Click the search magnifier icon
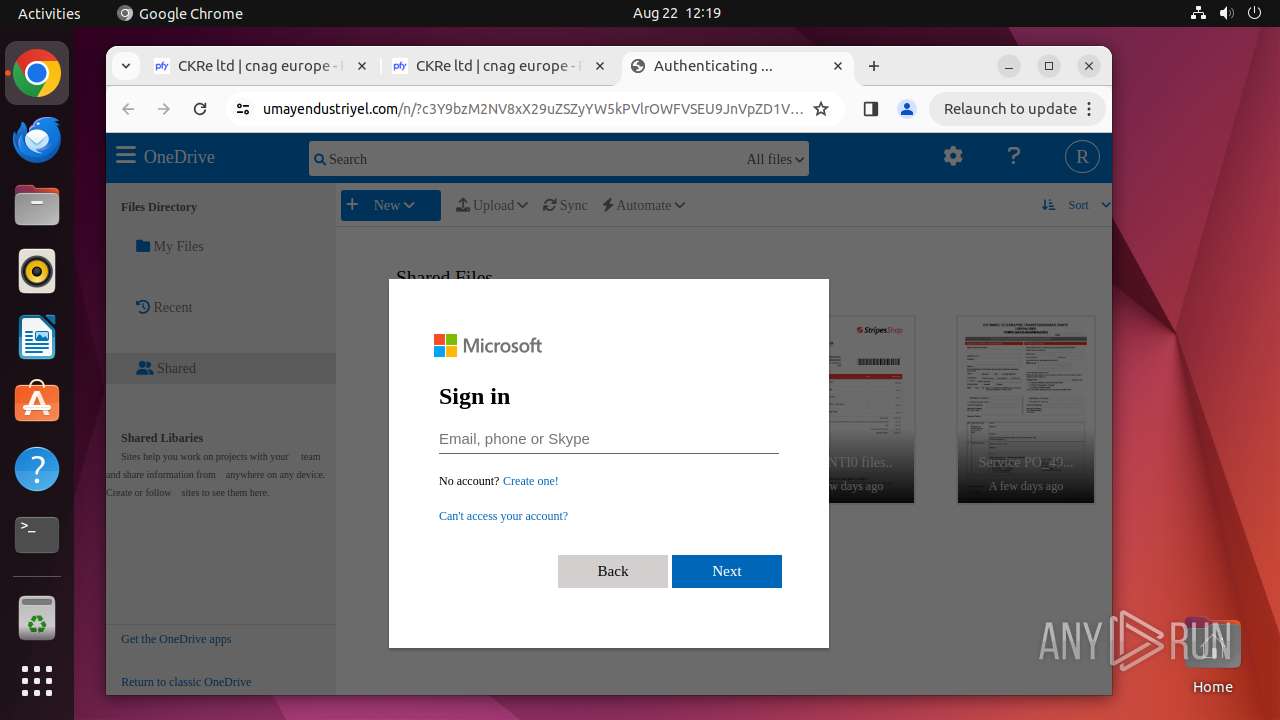 click(x=320, y=159)
